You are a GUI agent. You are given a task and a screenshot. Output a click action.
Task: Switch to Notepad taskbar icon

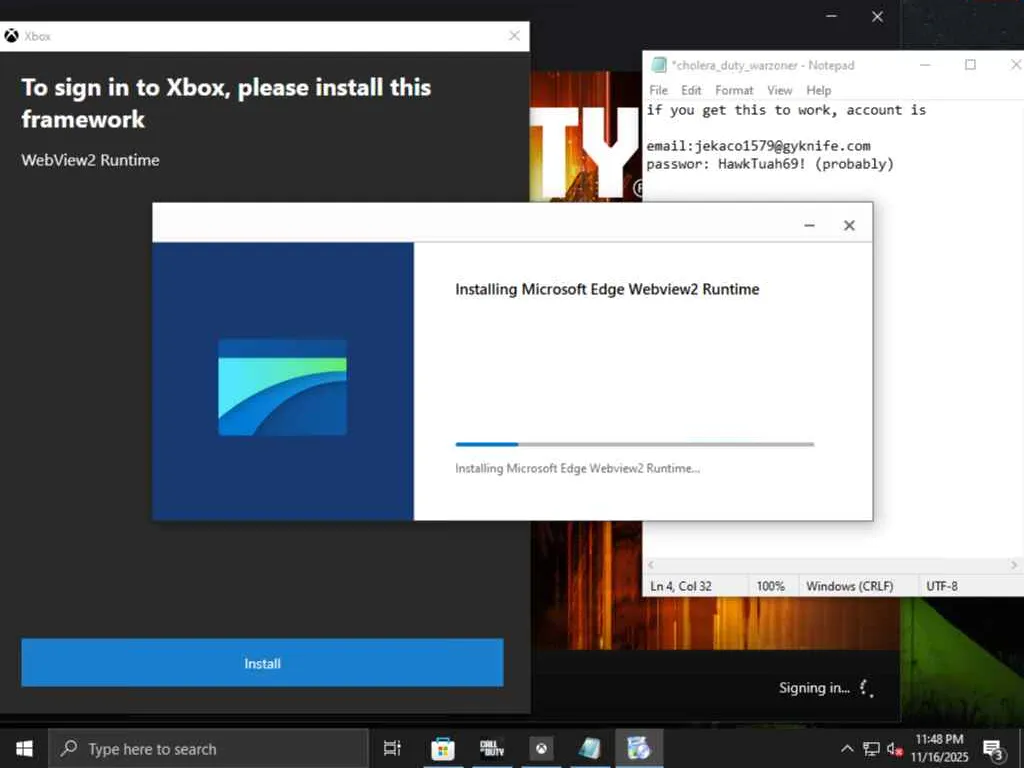click(590, 748)
